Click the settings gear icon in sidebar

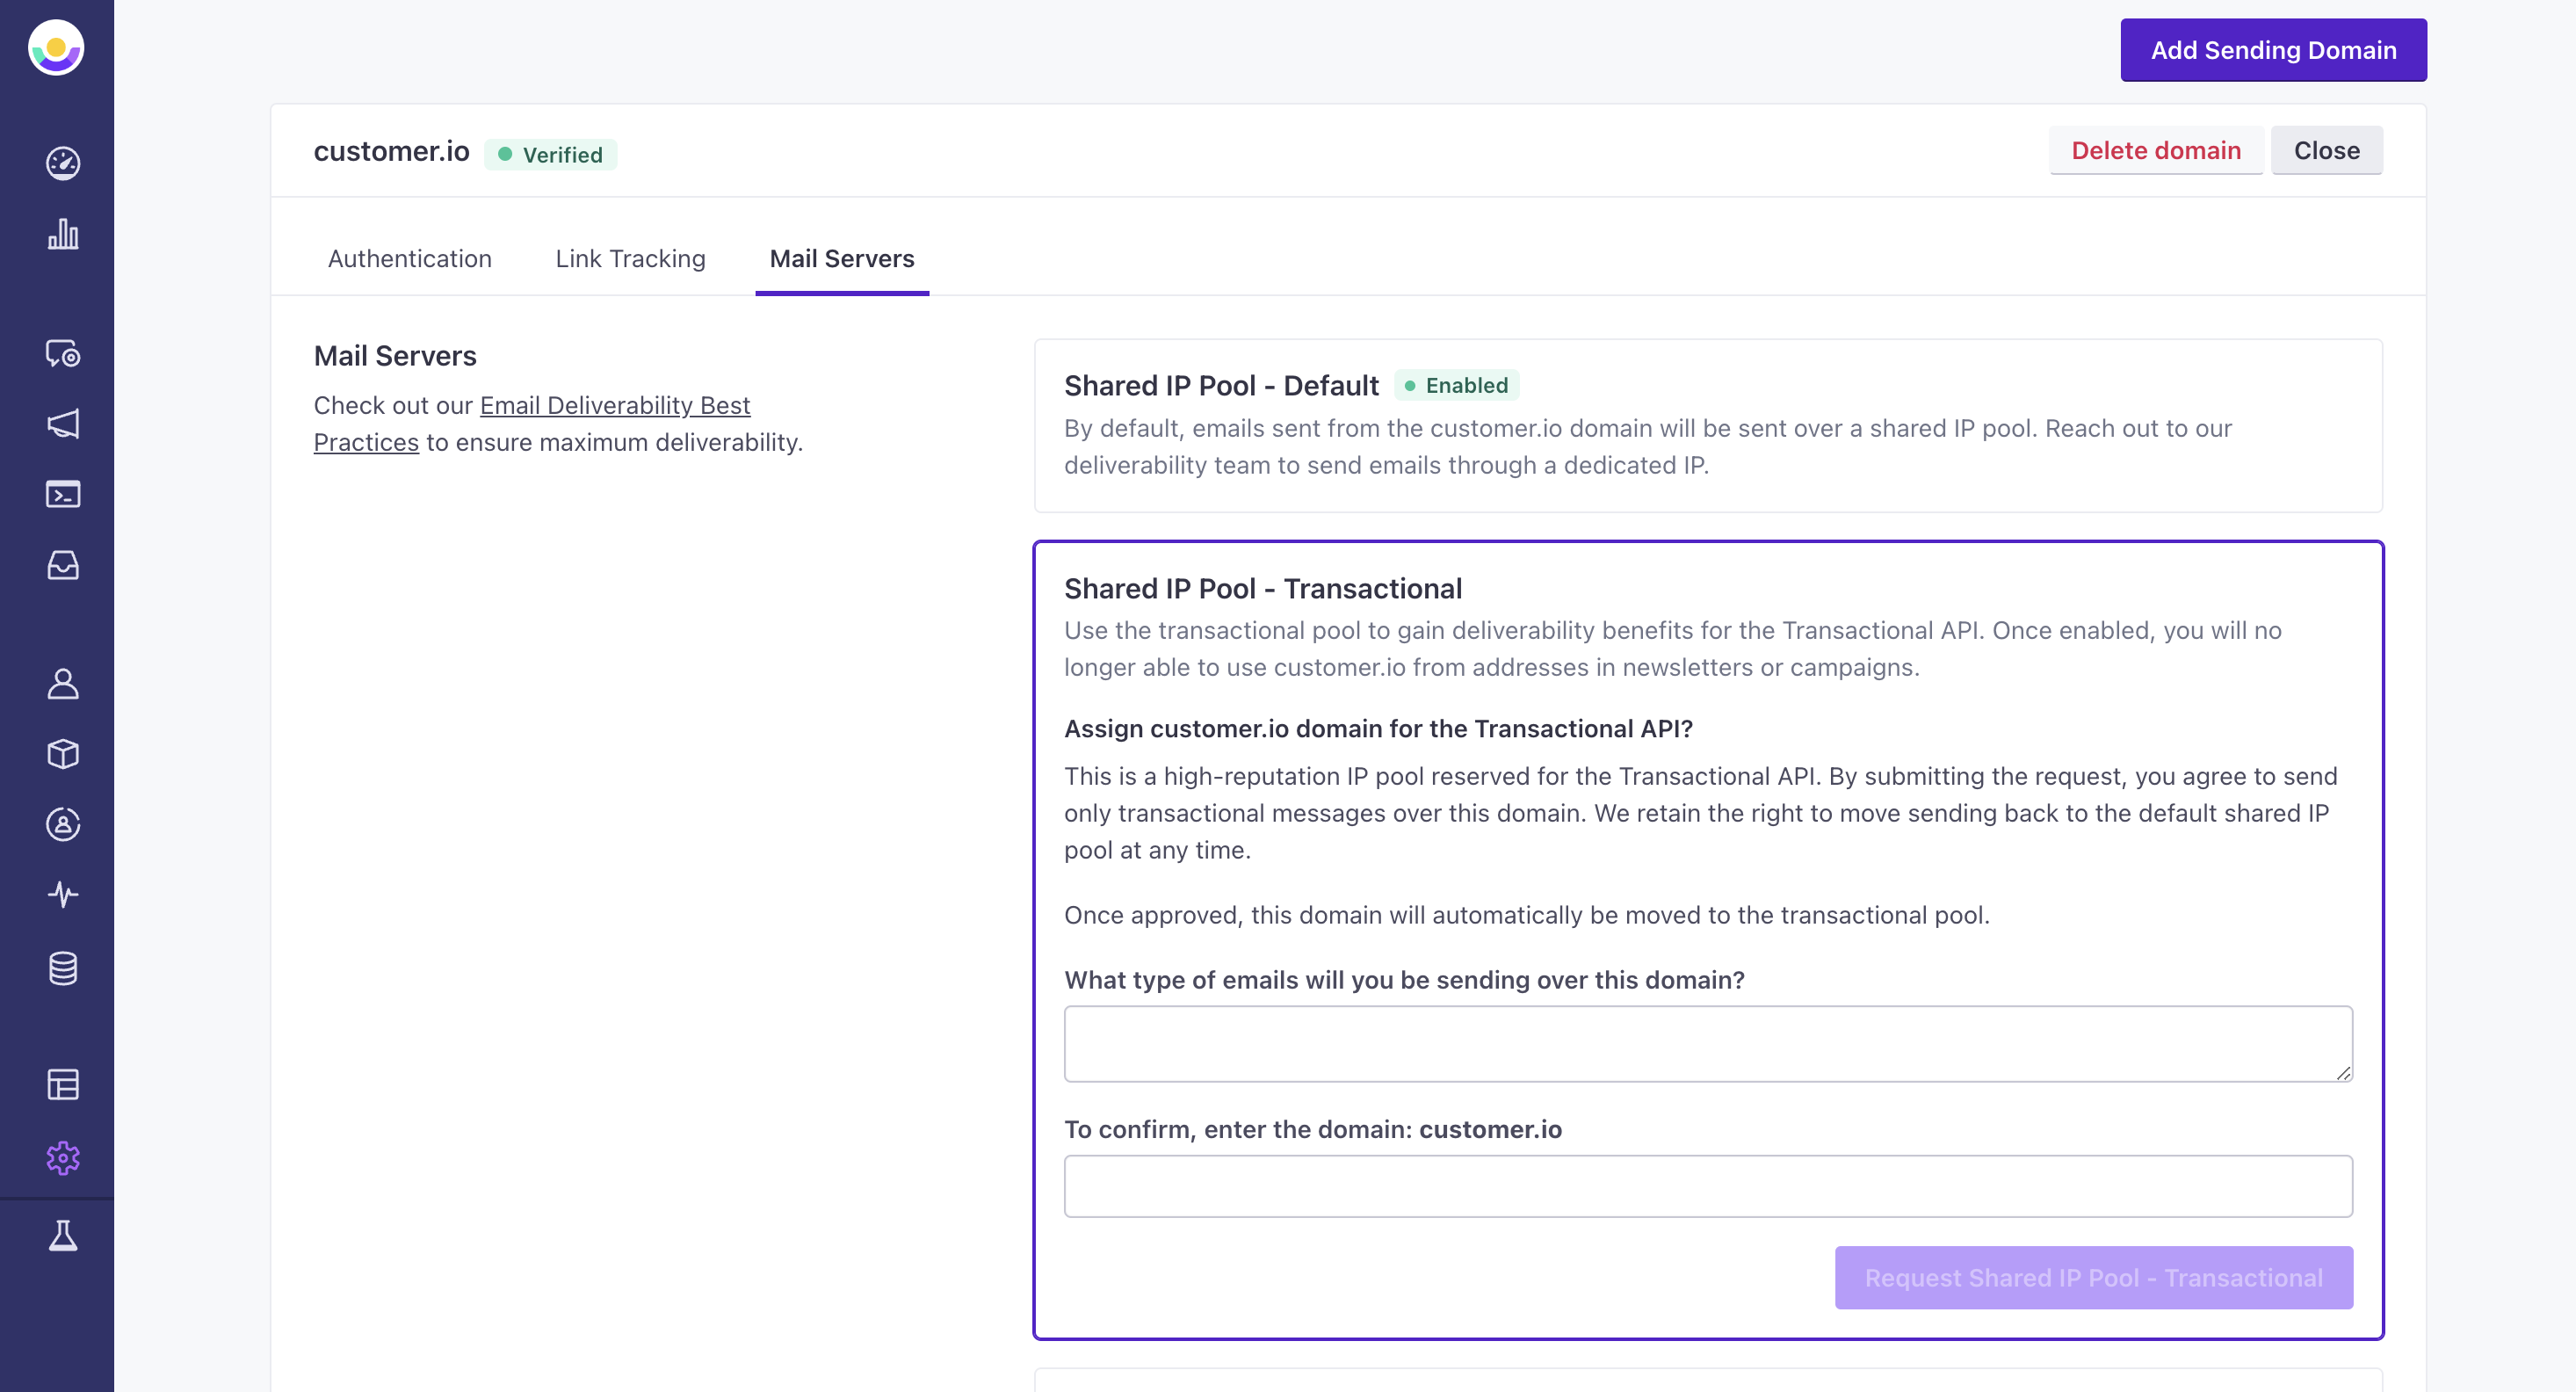[63, 1159]
